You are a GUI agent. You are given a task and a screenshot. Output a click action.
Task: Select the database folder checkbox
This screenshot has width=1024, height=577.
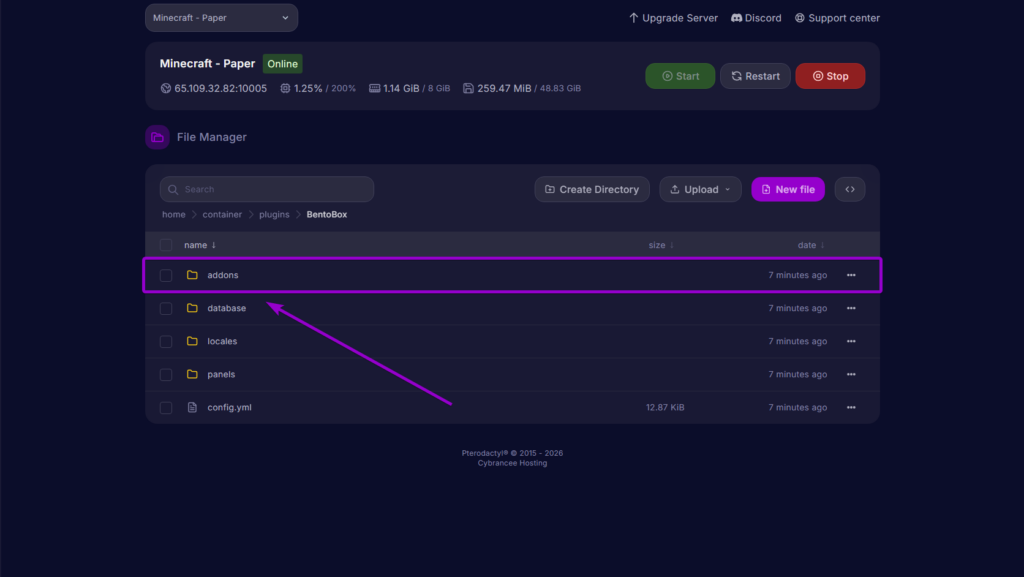click(x=166, y=308)
